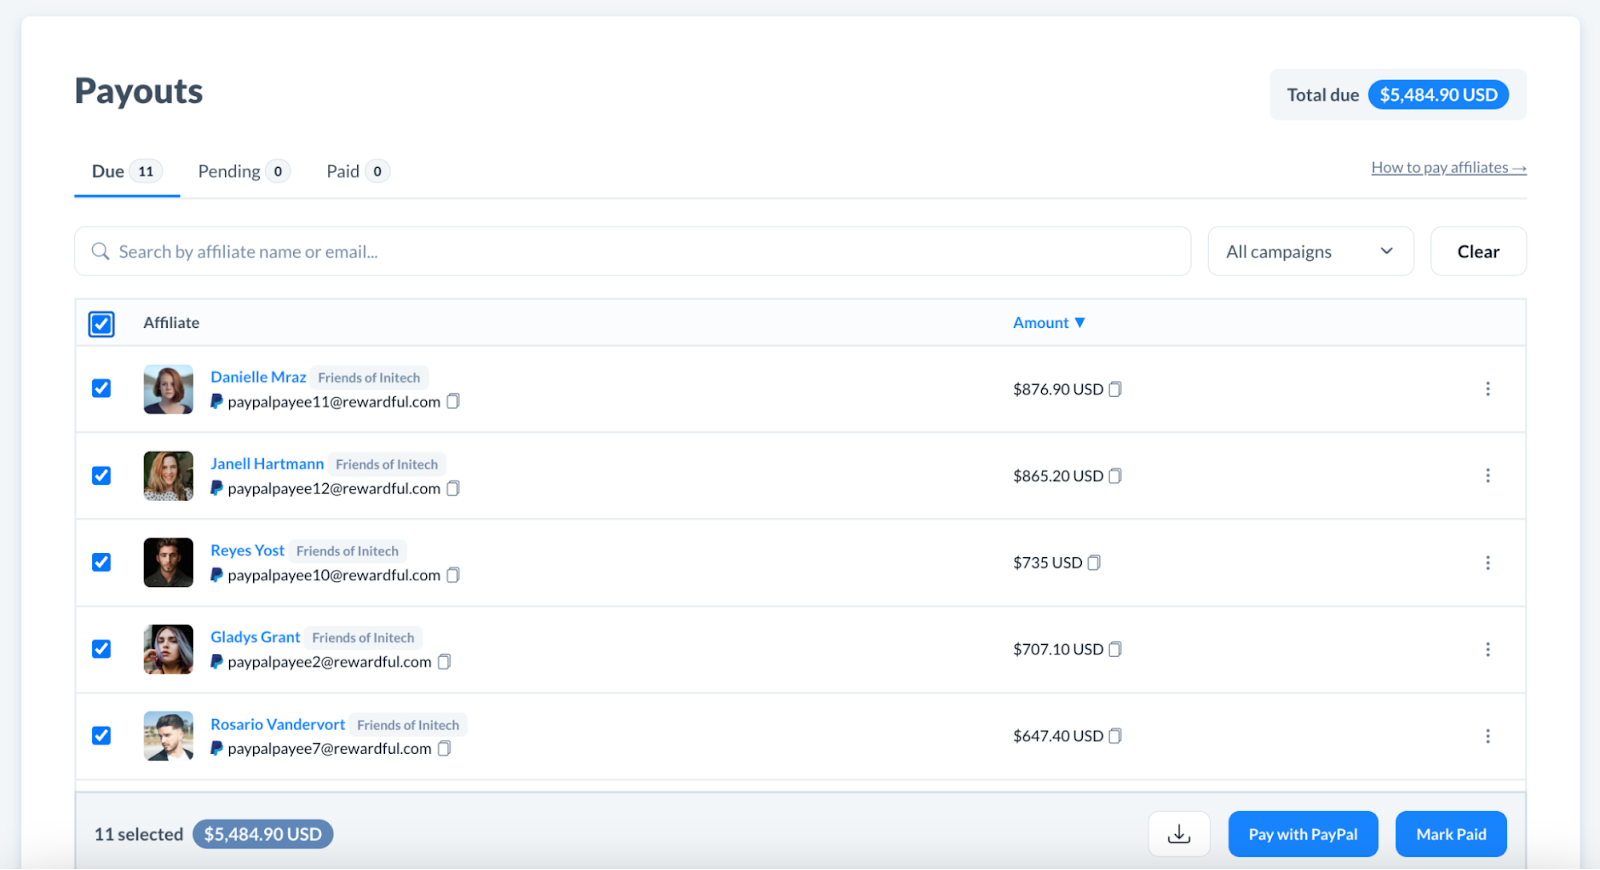Uncheck the select-all affiliates checkbox
The height and width of the screenshot is (870, 1600).
coord(102,324)
